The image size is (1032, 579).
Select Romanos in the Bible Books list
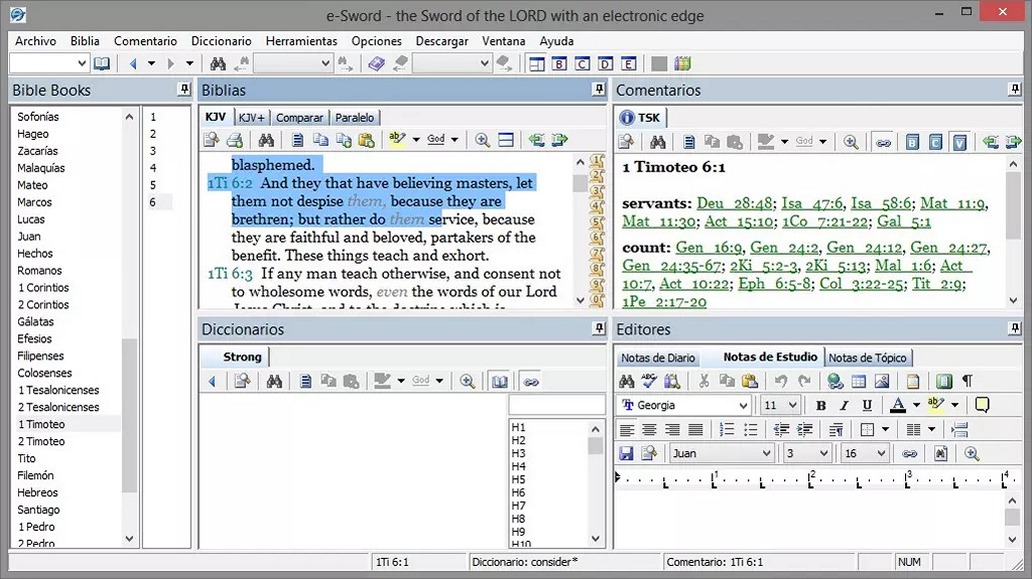pos(39,270)
